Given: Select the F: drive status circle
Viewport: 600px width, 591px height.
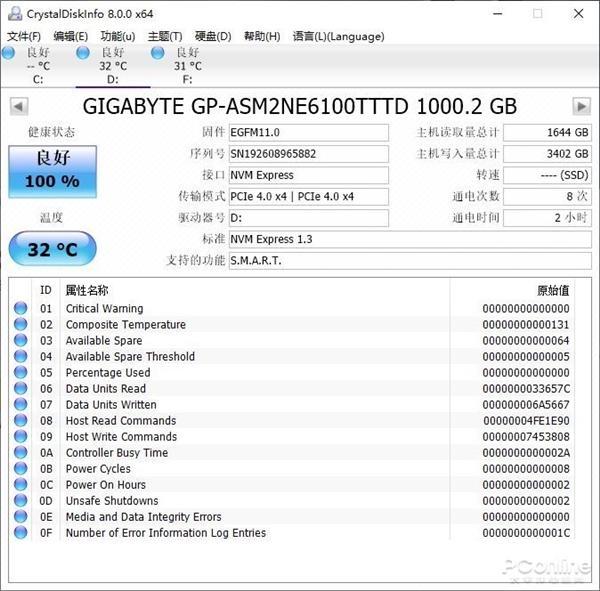Looking at the screenshot, I should tap(158, 53).
